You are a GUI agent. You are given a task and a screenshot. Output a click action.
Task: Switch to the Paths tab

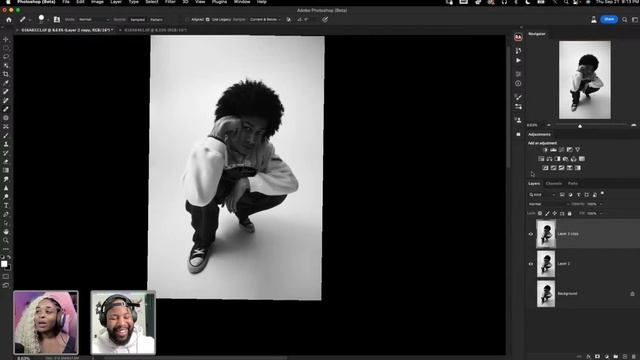[573, 184]
